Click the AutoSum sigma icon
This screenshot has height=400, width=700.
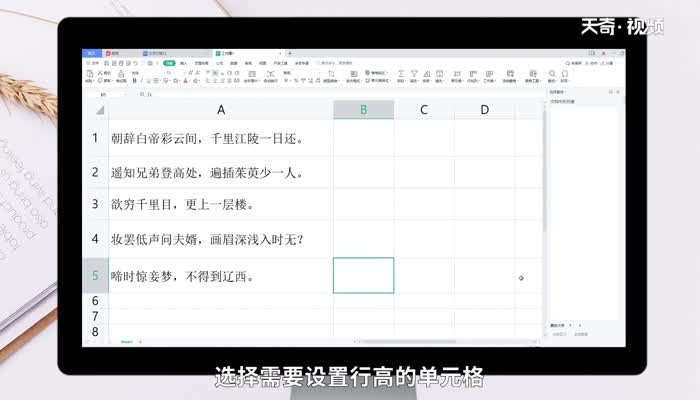[x=401, y=74]
